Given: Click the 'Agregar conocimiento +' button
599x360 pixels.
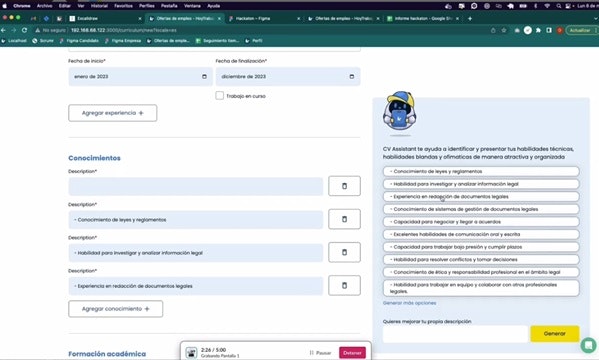Looking at the screenshot, I should (115, 309).
